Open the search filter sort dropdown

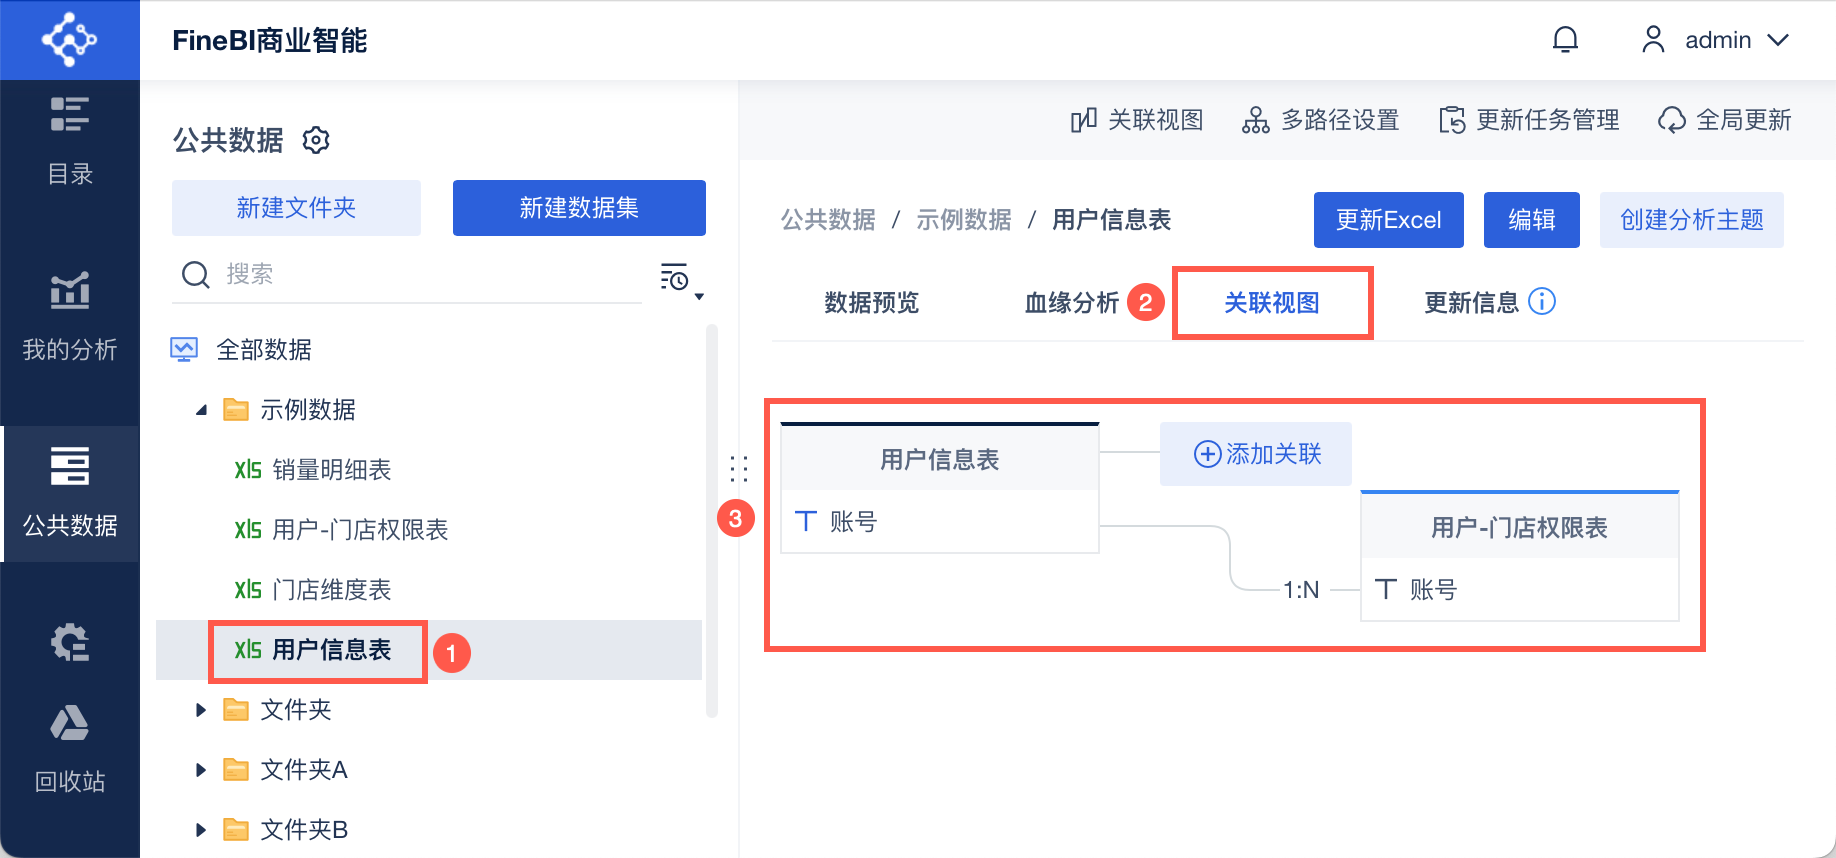point(681,279)
